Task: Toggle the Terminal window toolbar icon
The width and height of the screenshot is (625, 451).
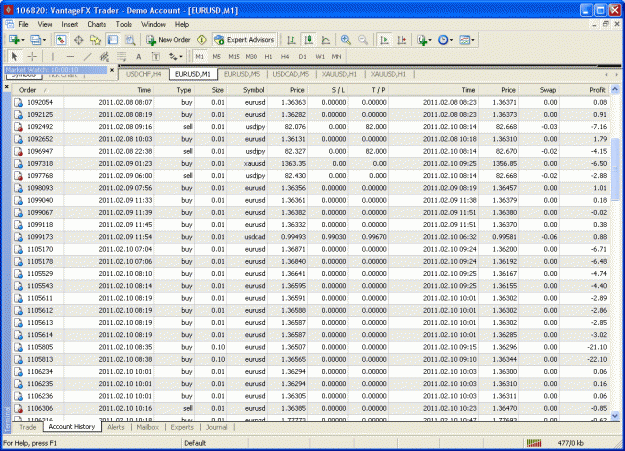Action: pyautogui.click(x=113, y=40)
